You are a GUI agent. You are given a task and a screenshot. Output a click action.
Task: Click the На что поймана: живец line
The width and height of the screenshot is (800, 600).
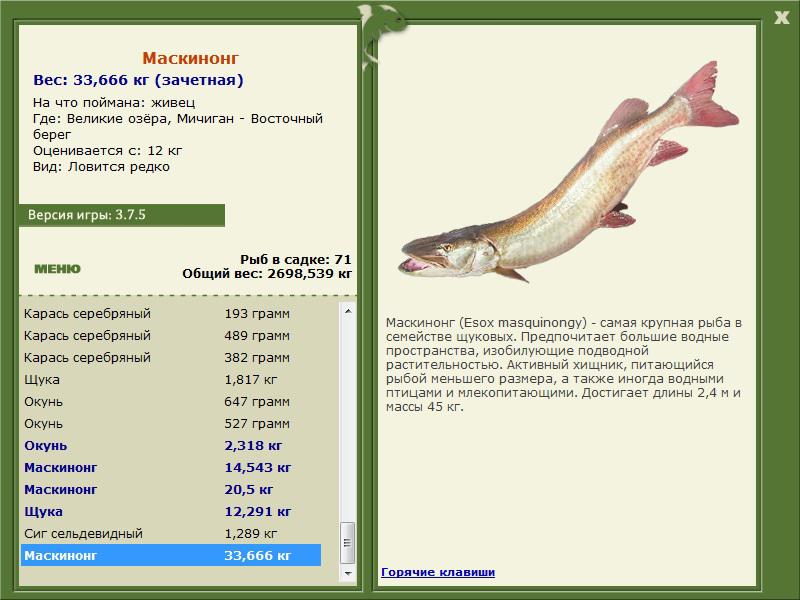click(x=114, y=103)
